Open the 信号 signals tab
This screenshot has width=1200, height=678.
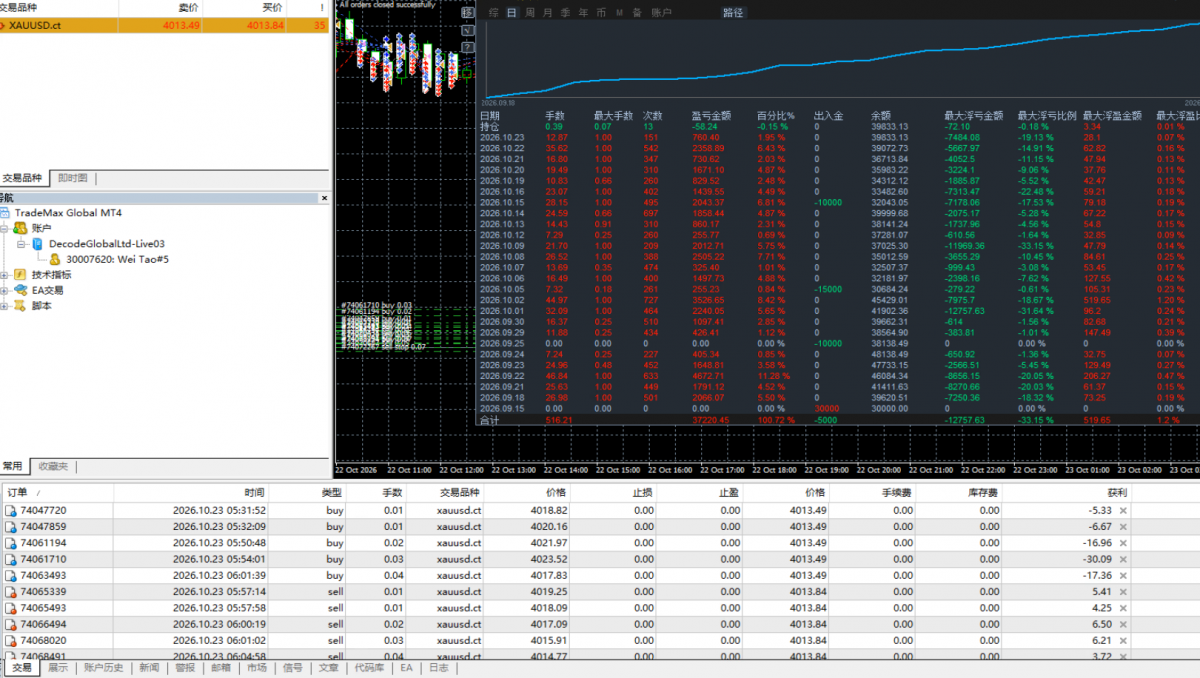[x=293, y=667]
